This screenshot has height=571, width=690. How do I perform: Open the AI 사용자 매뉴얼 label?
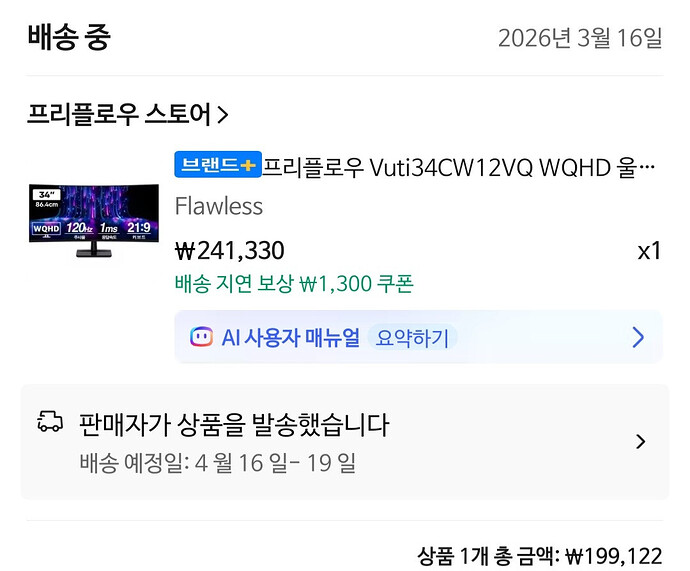(290, 338)
